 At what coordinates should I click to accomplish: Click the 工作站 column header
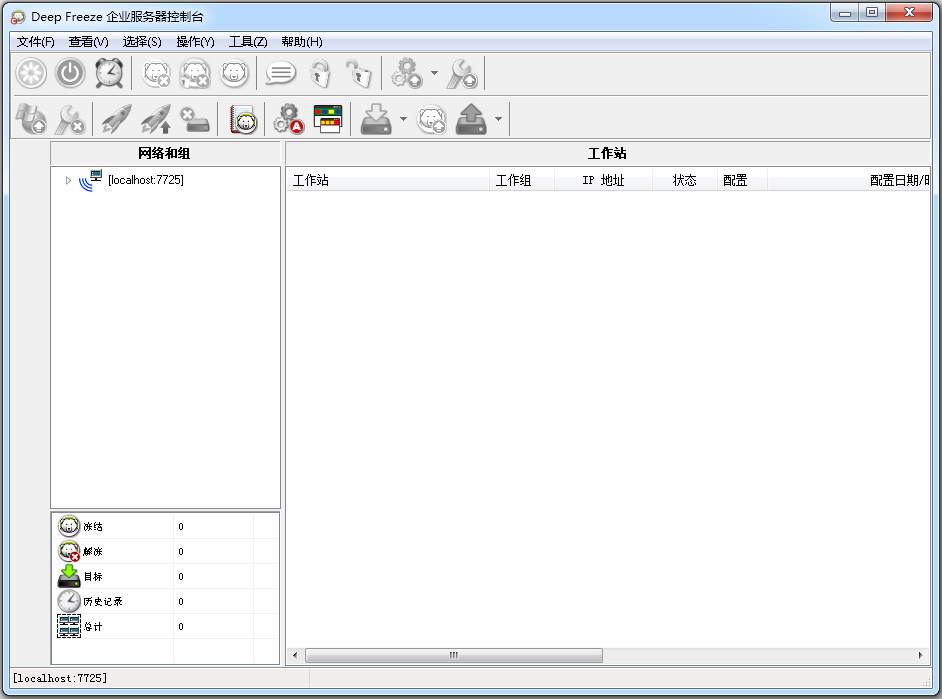pos(387,180)
